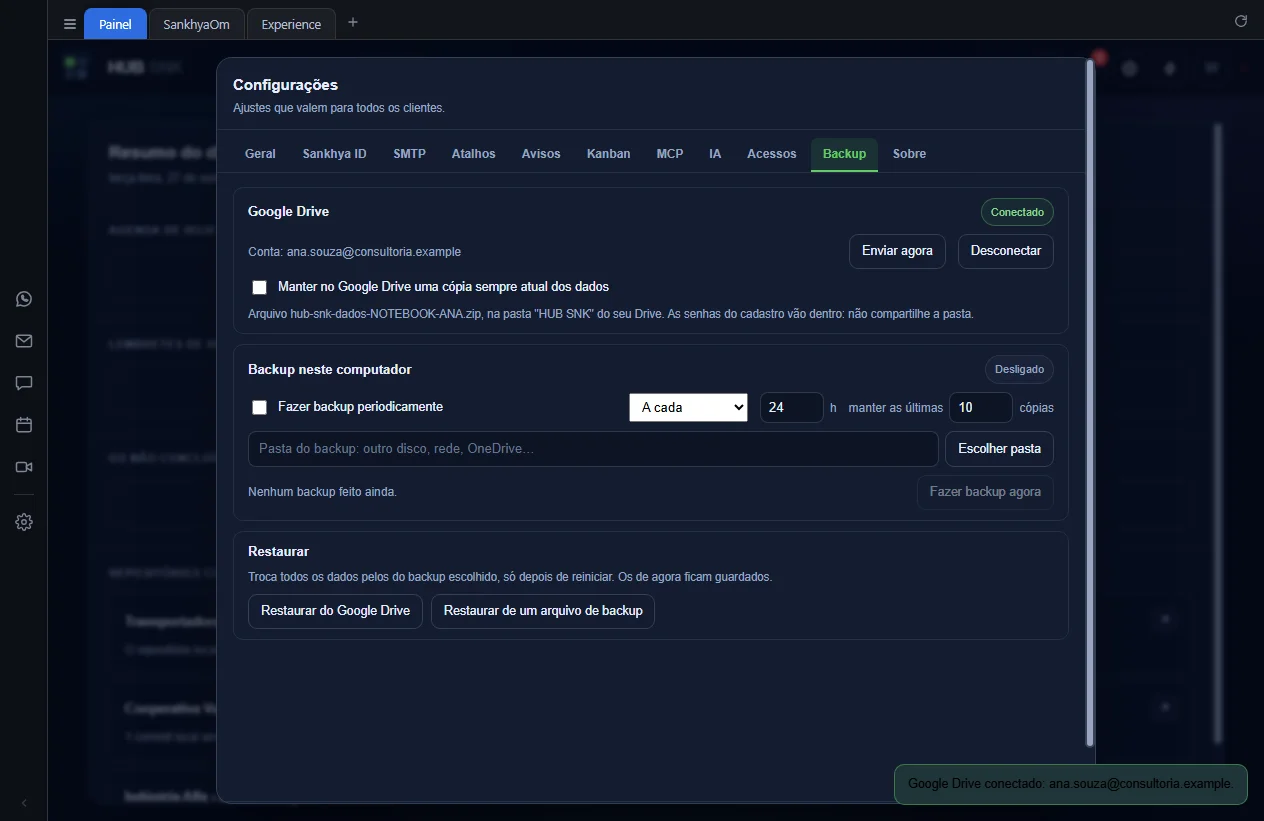The image size is (1264, 821).
Task: Click the settings gear icon in sidebar
Action: pyautogui.click(x=24, y=522)
